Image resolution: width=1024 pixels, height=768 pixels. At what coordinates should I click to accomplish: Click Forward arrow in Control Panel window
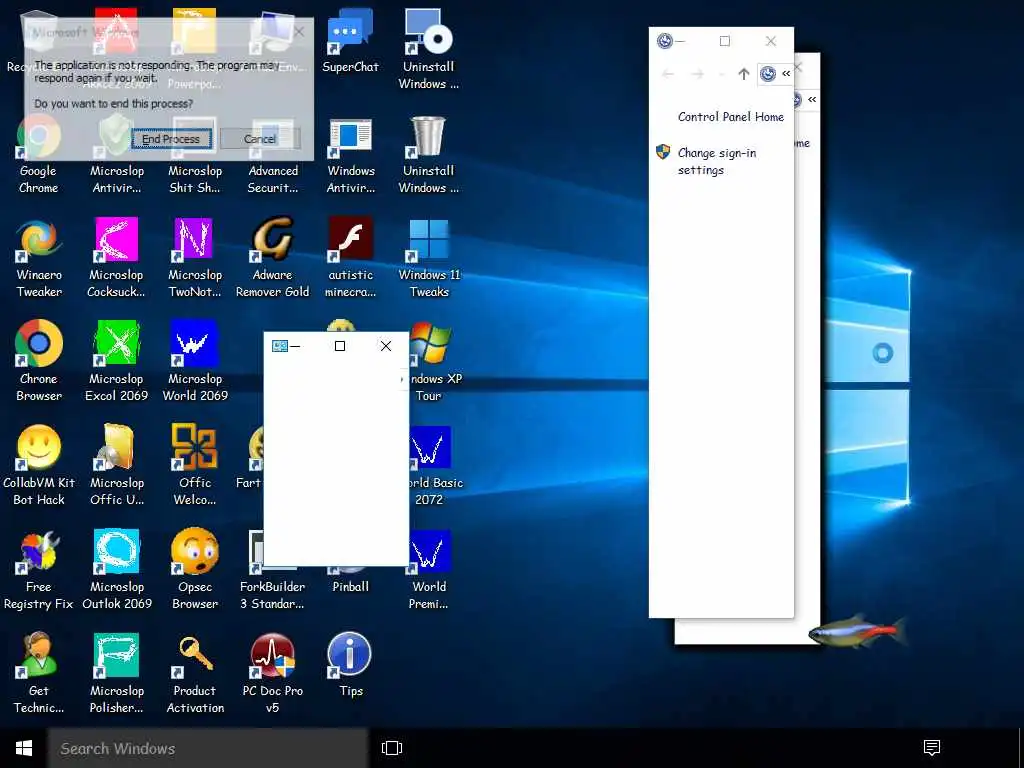[697, 74]
